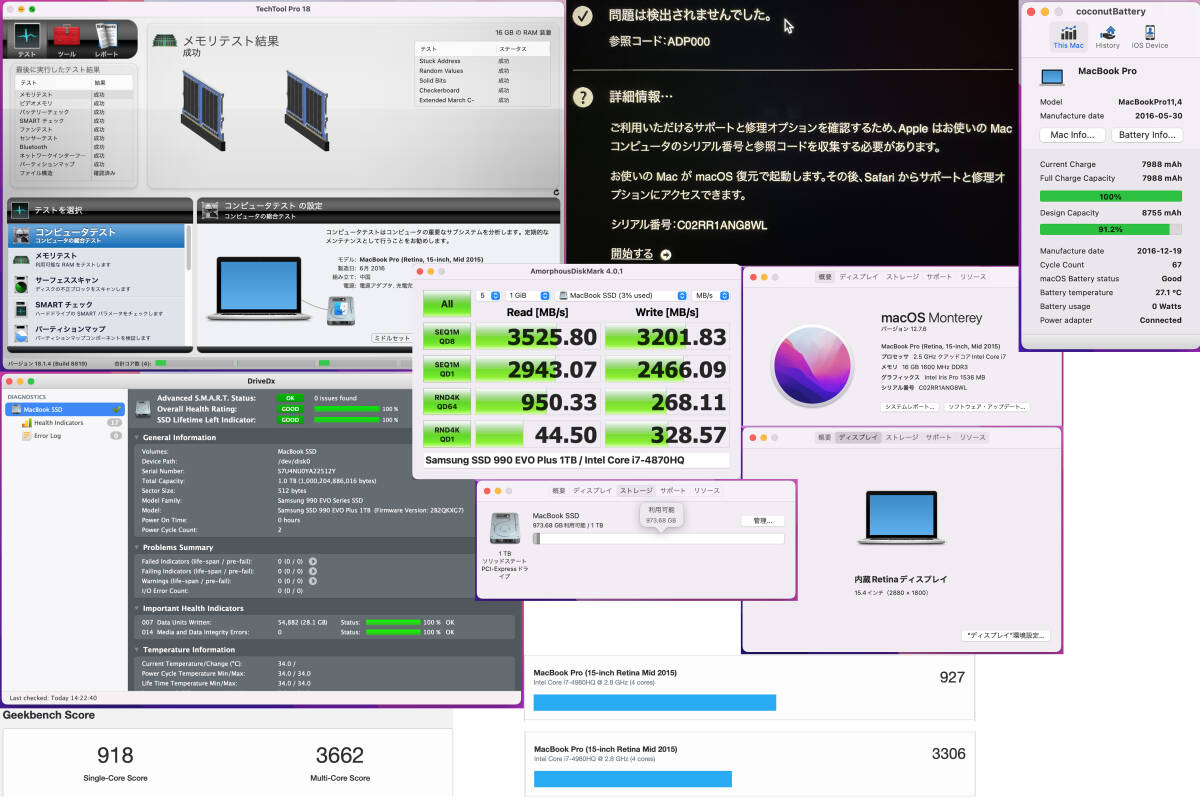Open サポート tab in the macOS Monterey window
This screenshot has width=1200, height=800.
point(938,277)
